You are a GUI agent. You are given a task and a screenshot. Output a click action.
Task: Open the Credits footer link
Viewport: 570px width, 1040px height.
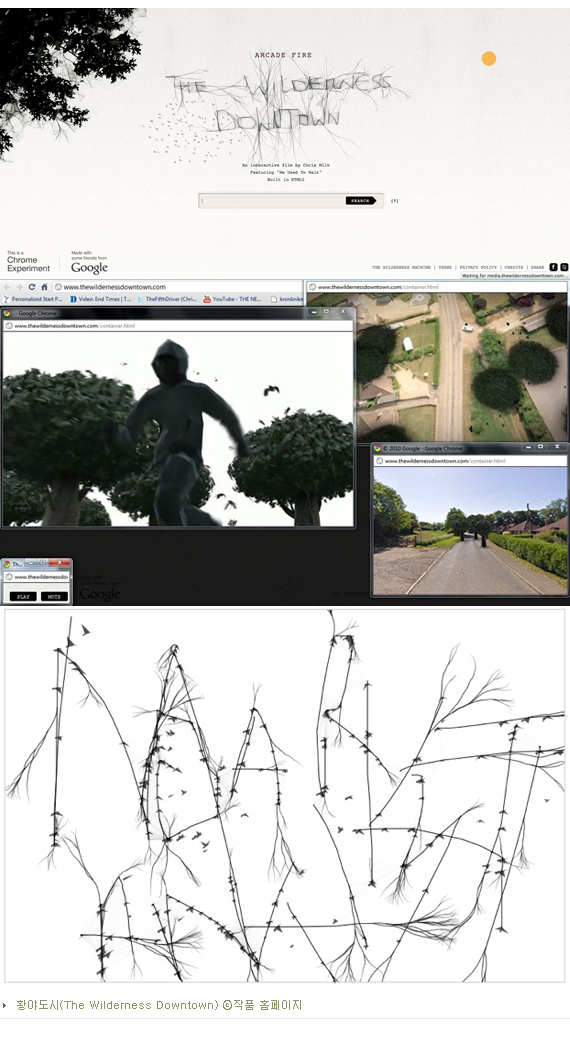(514, 267)
